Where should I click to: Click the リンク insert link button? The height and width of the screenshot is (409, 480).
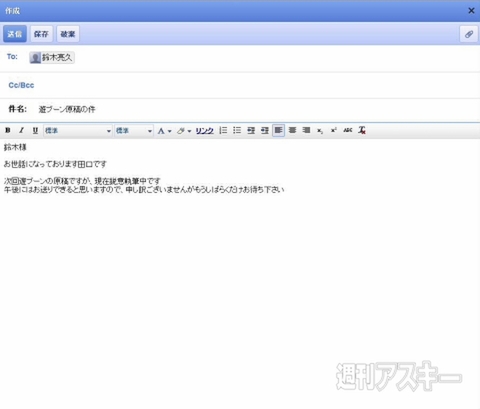pos(204,131)
